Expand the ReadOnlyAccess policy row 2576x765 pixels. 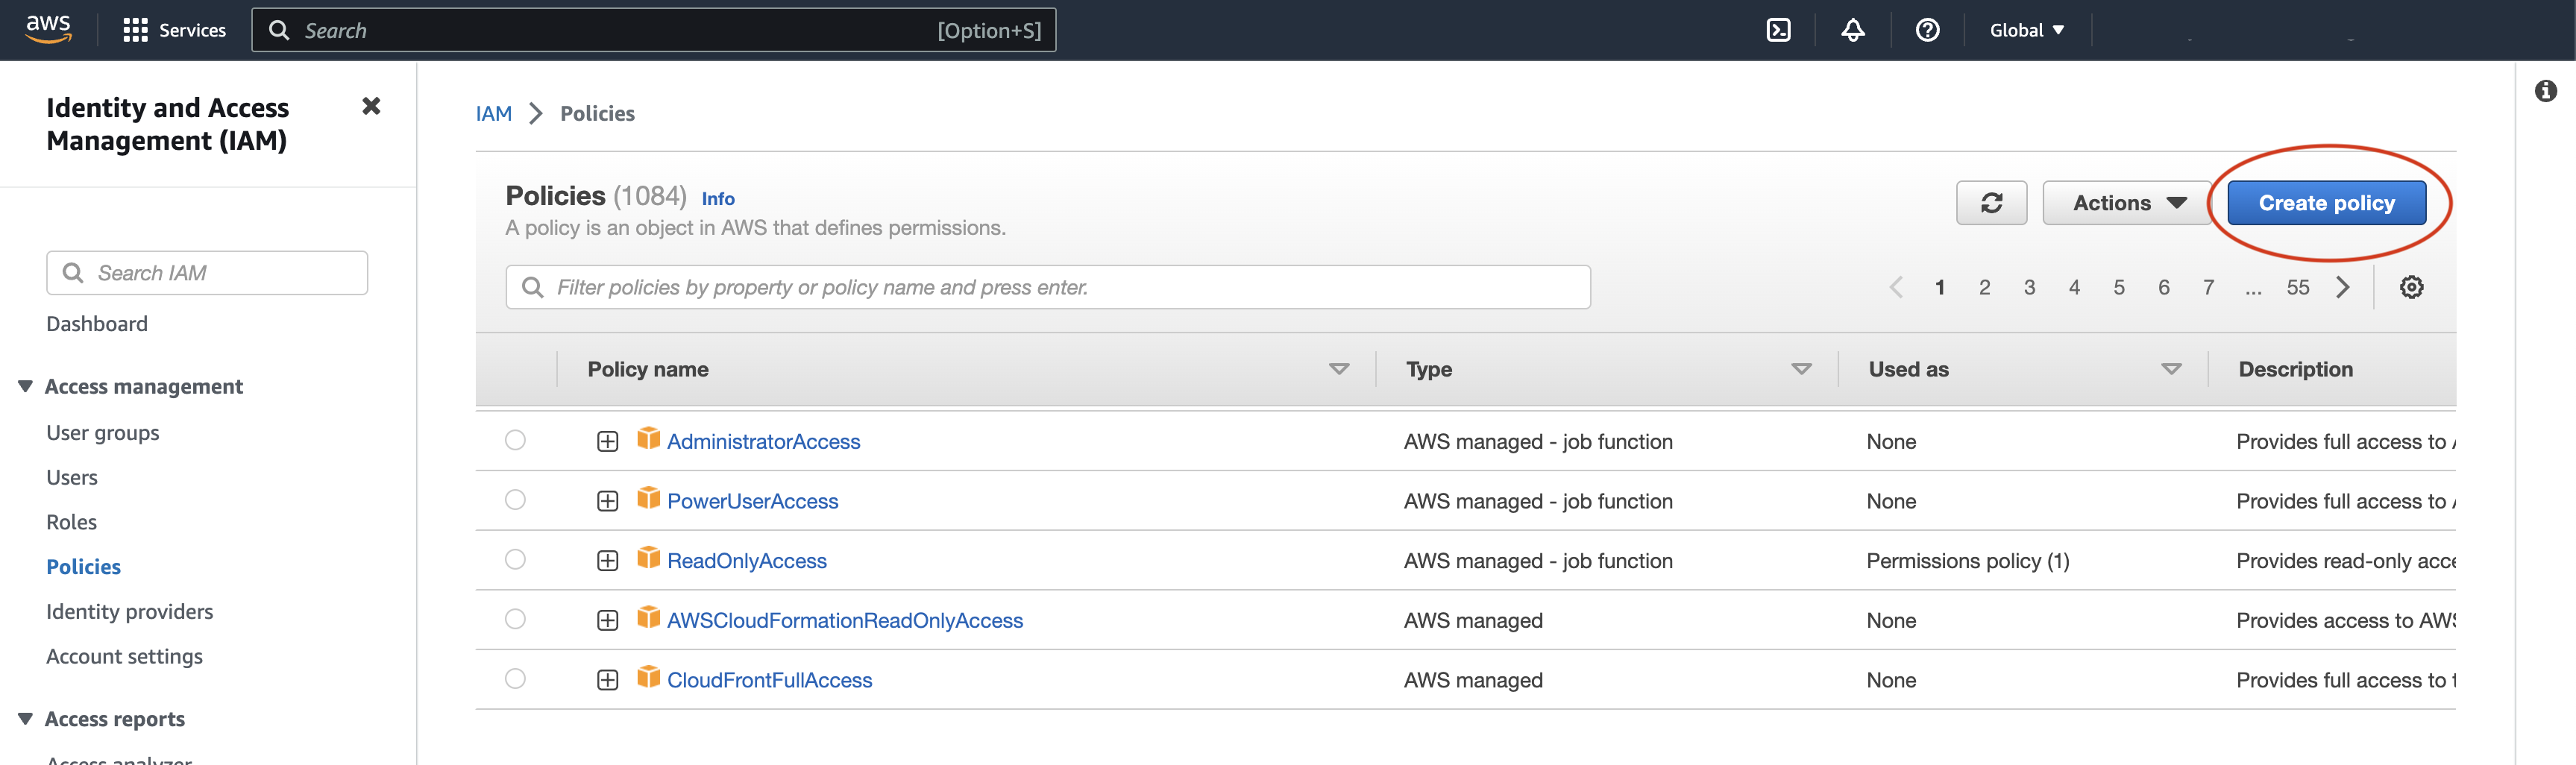[x=607, y=561]
